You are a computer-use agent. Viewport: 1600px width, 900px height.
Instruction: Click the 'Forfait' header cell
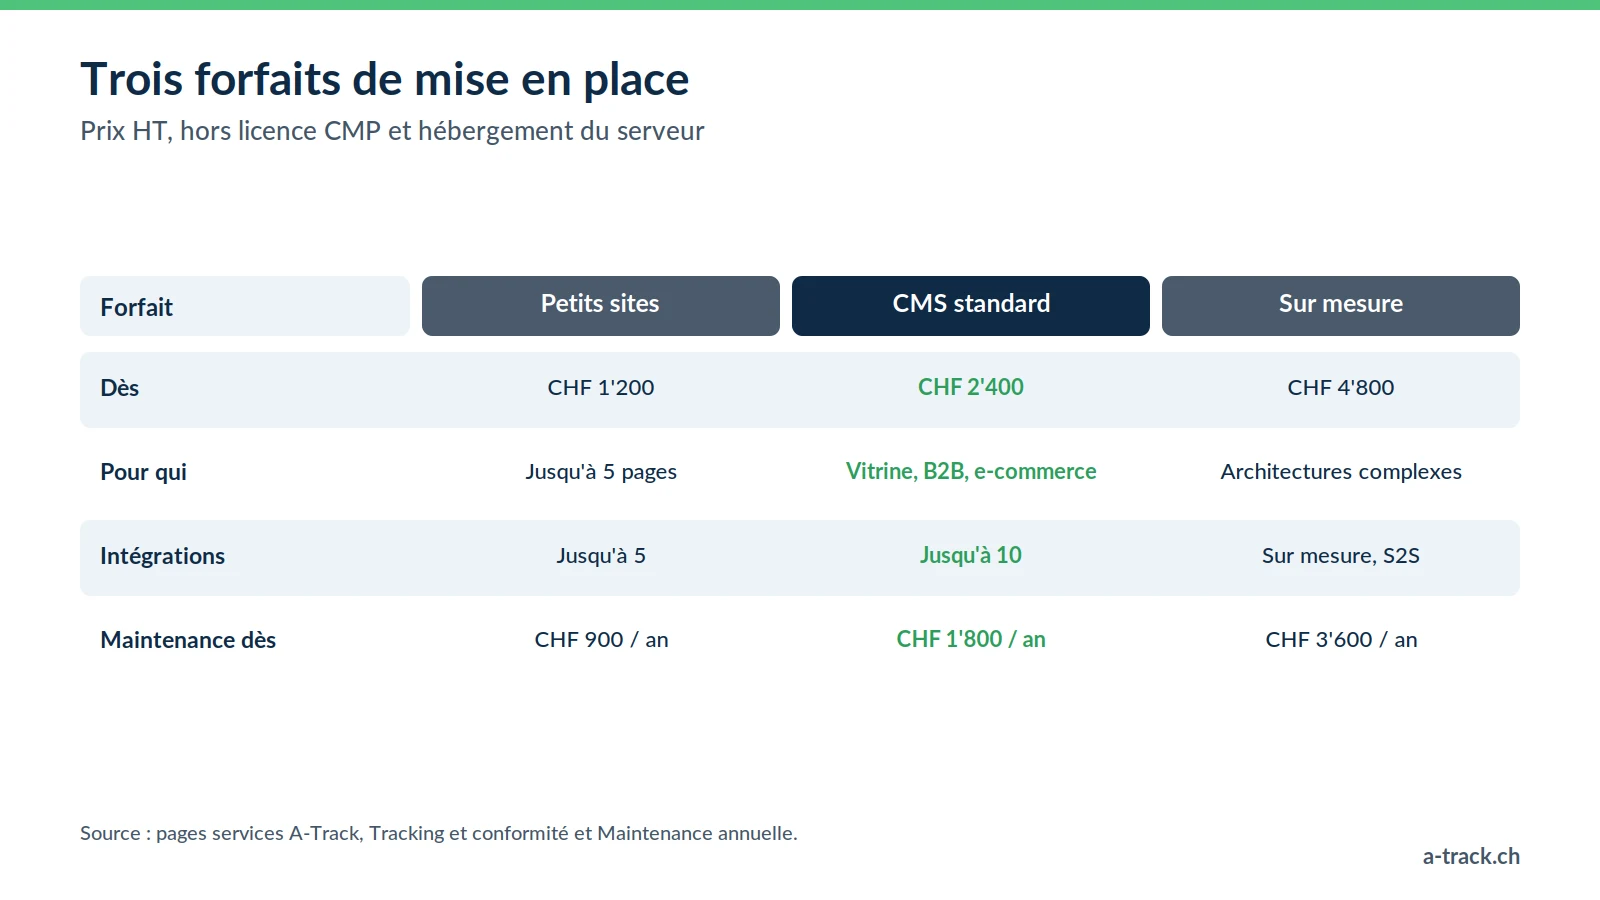click(x=245, y=306)
